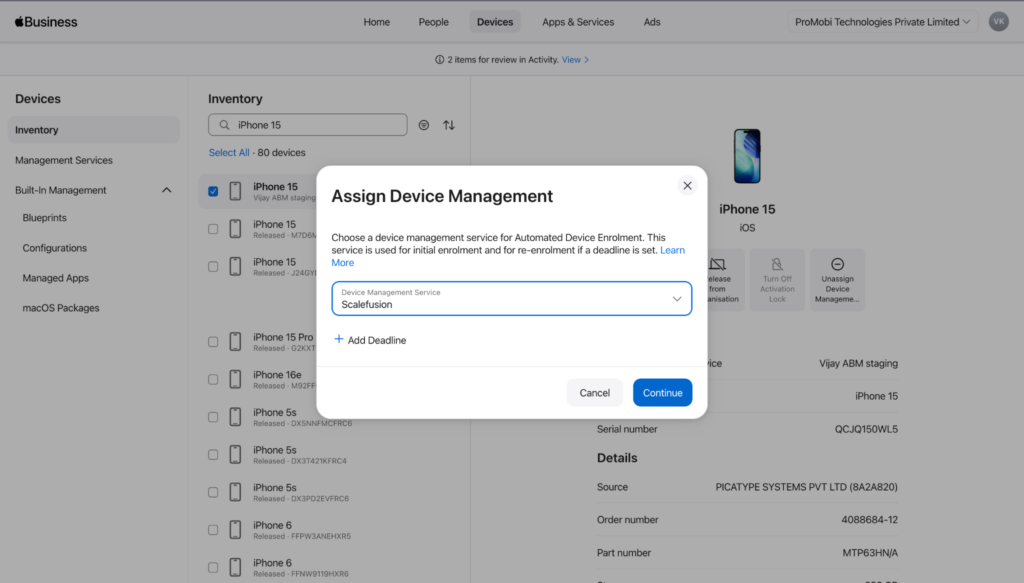Image resolution: width=1024 pixels, height=583 pixels.
Task: Open the Devices tab
Action: coord(494,22)
